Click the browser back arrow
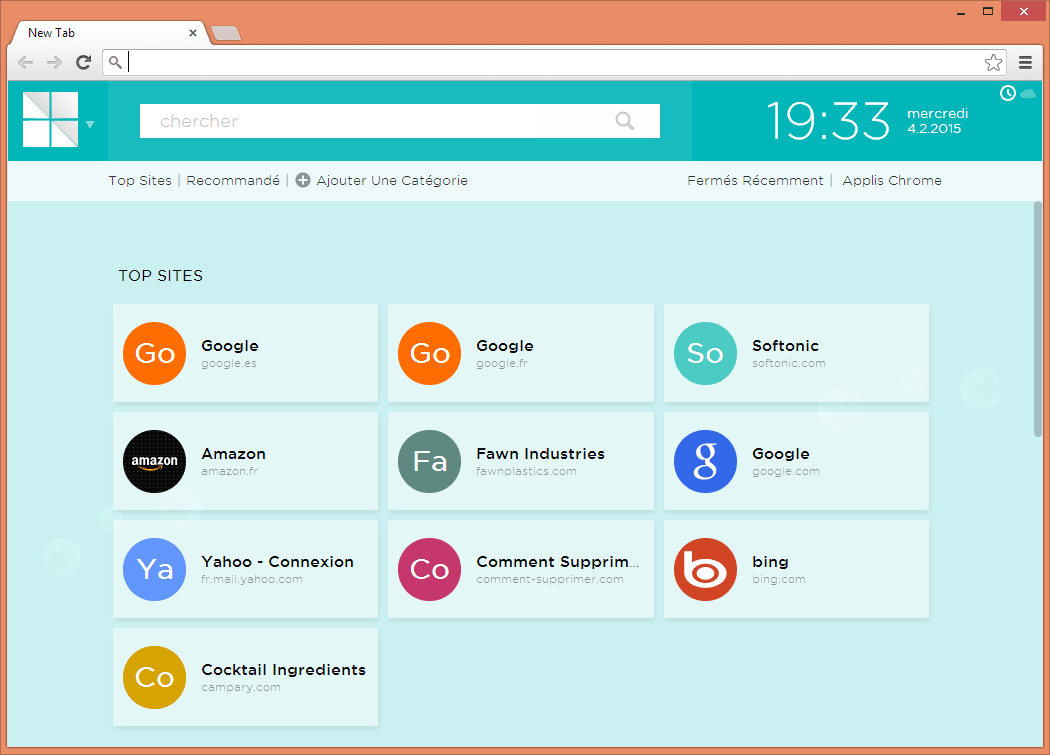 point(25,62)
